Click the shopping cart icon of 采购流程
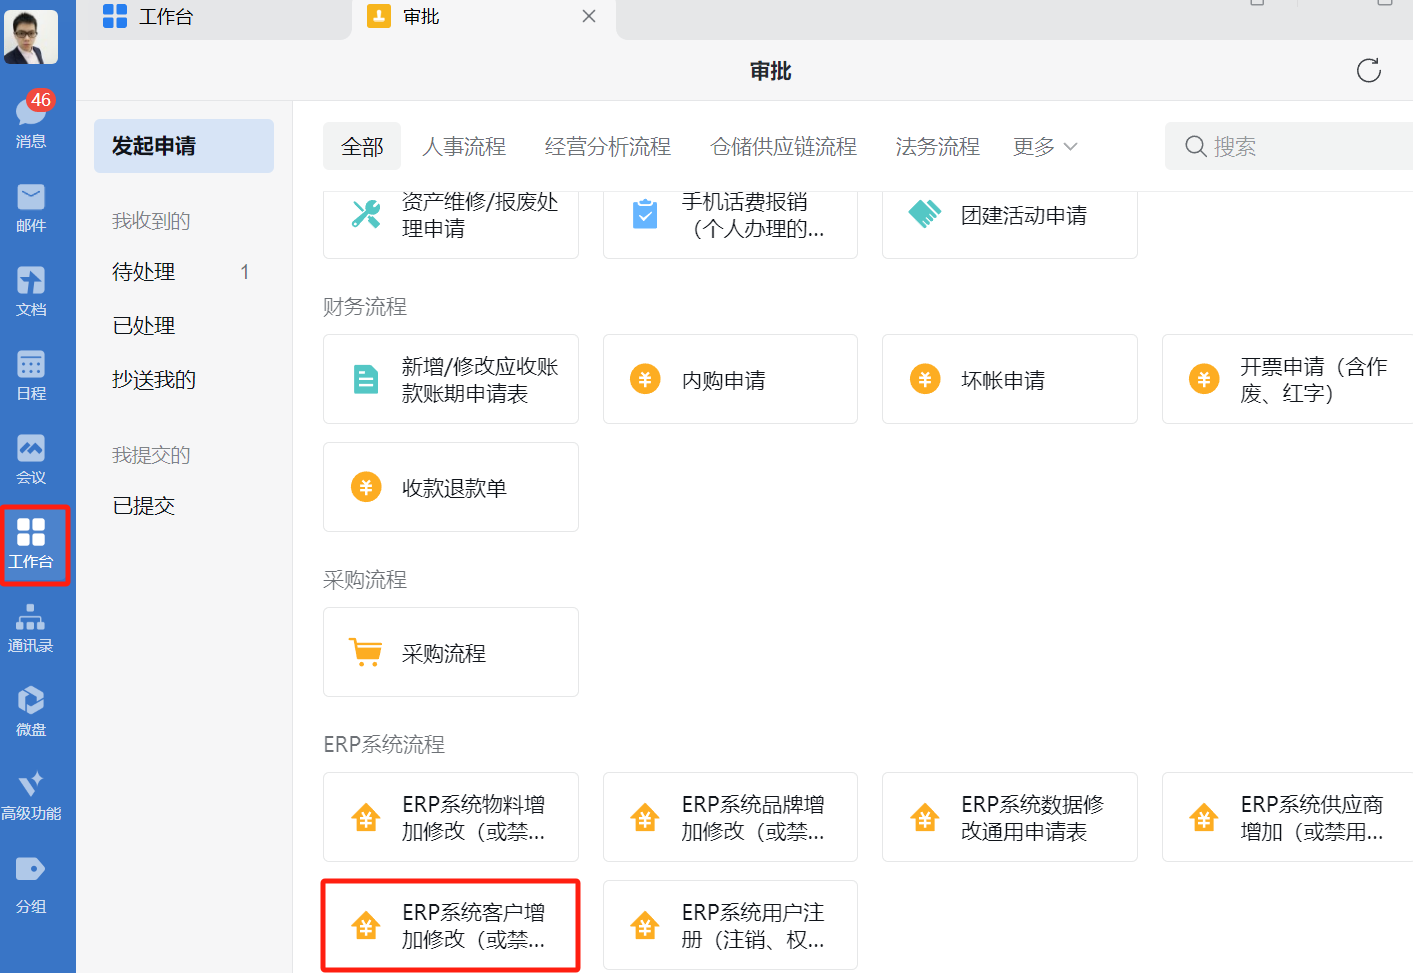The image size is (1413, 973). 366,652
